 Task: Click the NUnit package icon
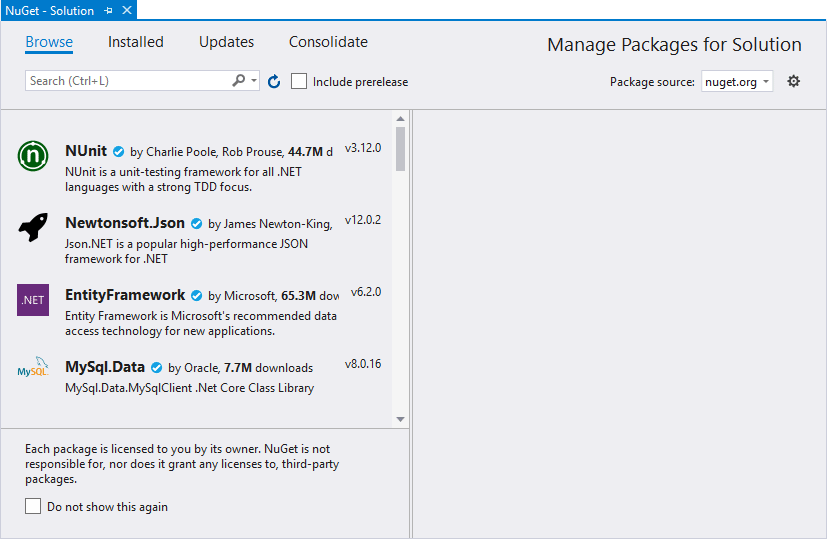click(x=33, y=156)
